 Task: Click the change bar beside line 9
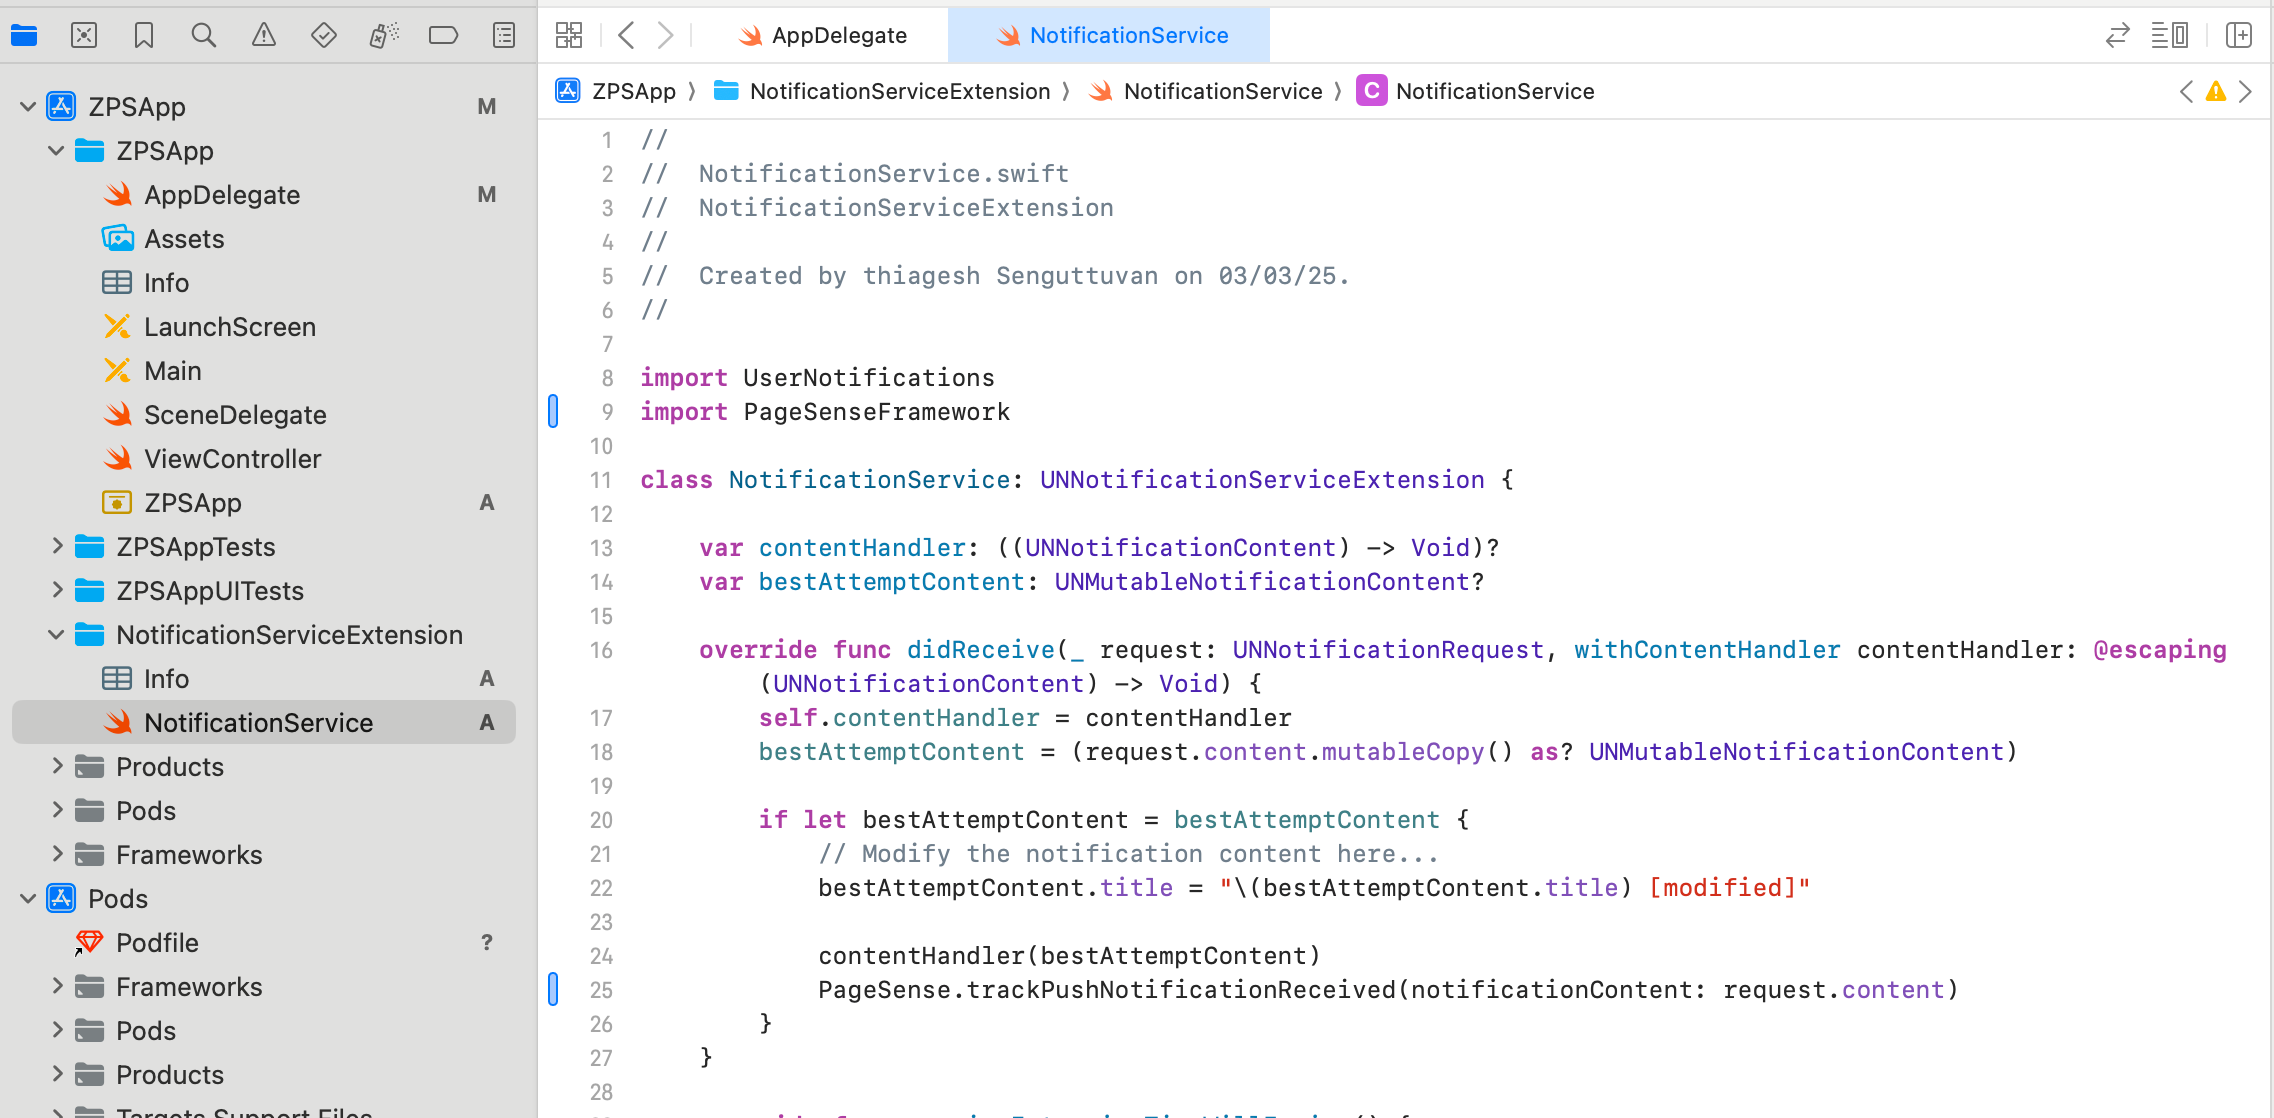point(553,411)
